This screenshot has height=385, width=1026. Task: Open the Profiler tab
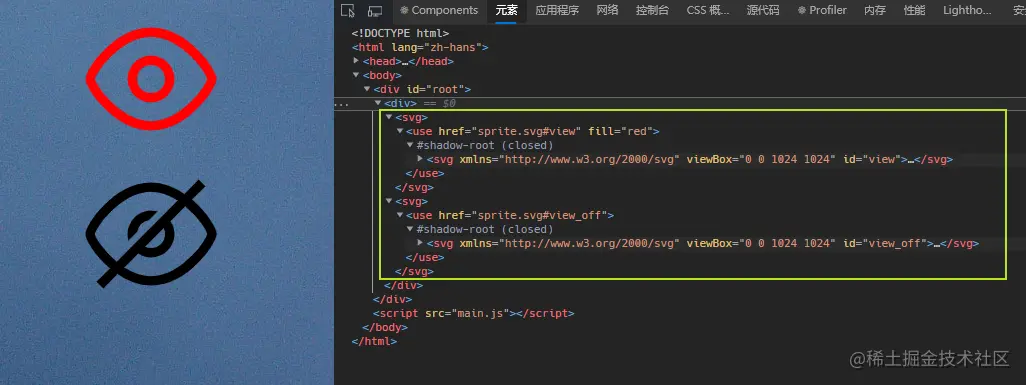pyautogui.click(x=822, y=10)
